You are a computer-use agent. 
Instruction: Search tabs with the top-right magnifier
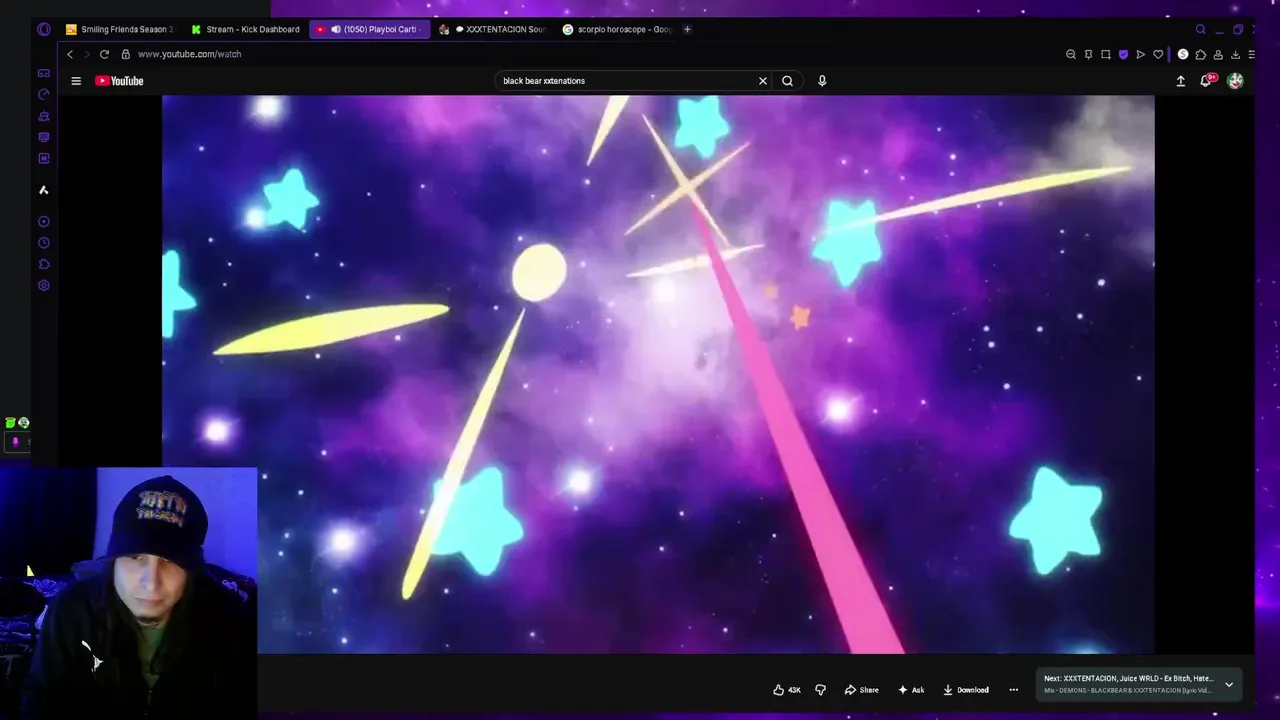click(x=1201, y=29)
